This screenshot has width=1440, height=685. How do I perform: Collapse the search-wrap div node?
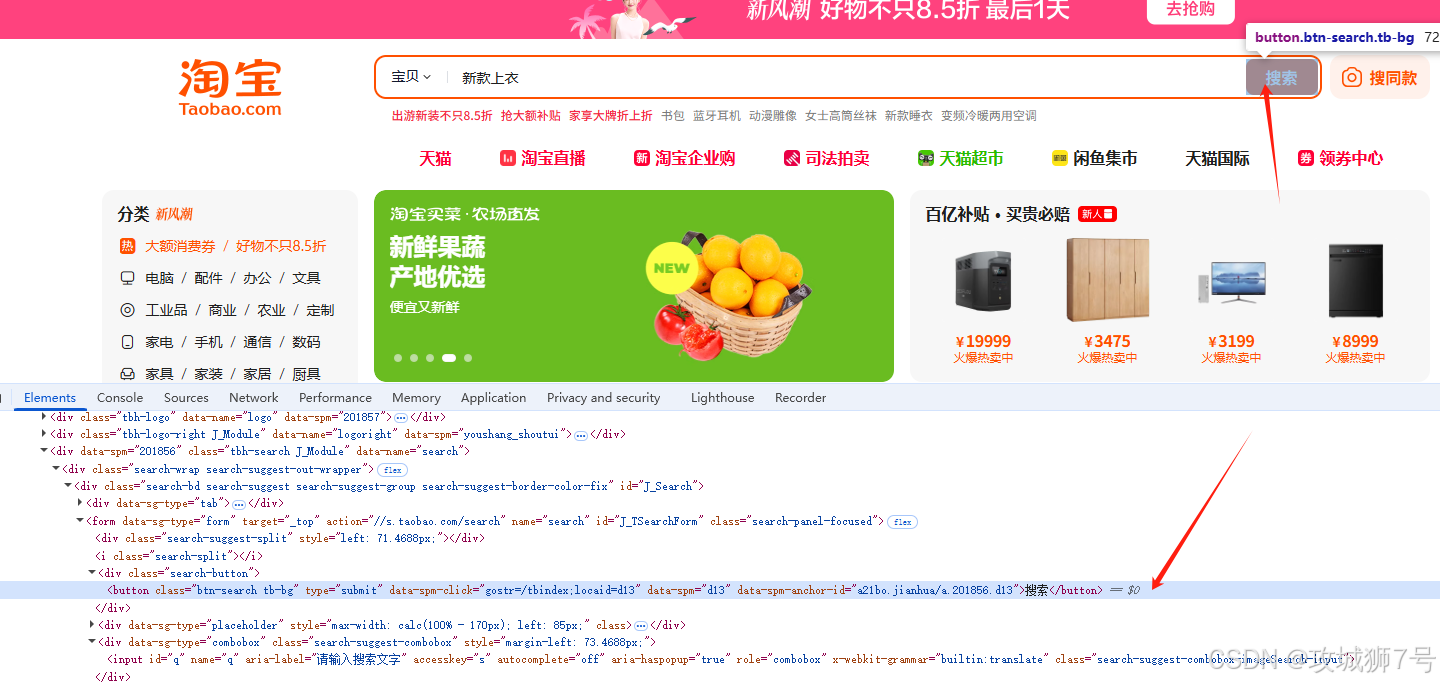56,469
